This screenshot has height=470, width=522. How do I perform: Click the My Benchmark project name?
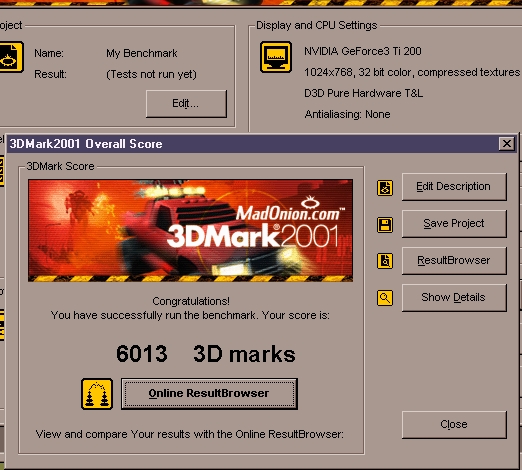tap(142, 53)
